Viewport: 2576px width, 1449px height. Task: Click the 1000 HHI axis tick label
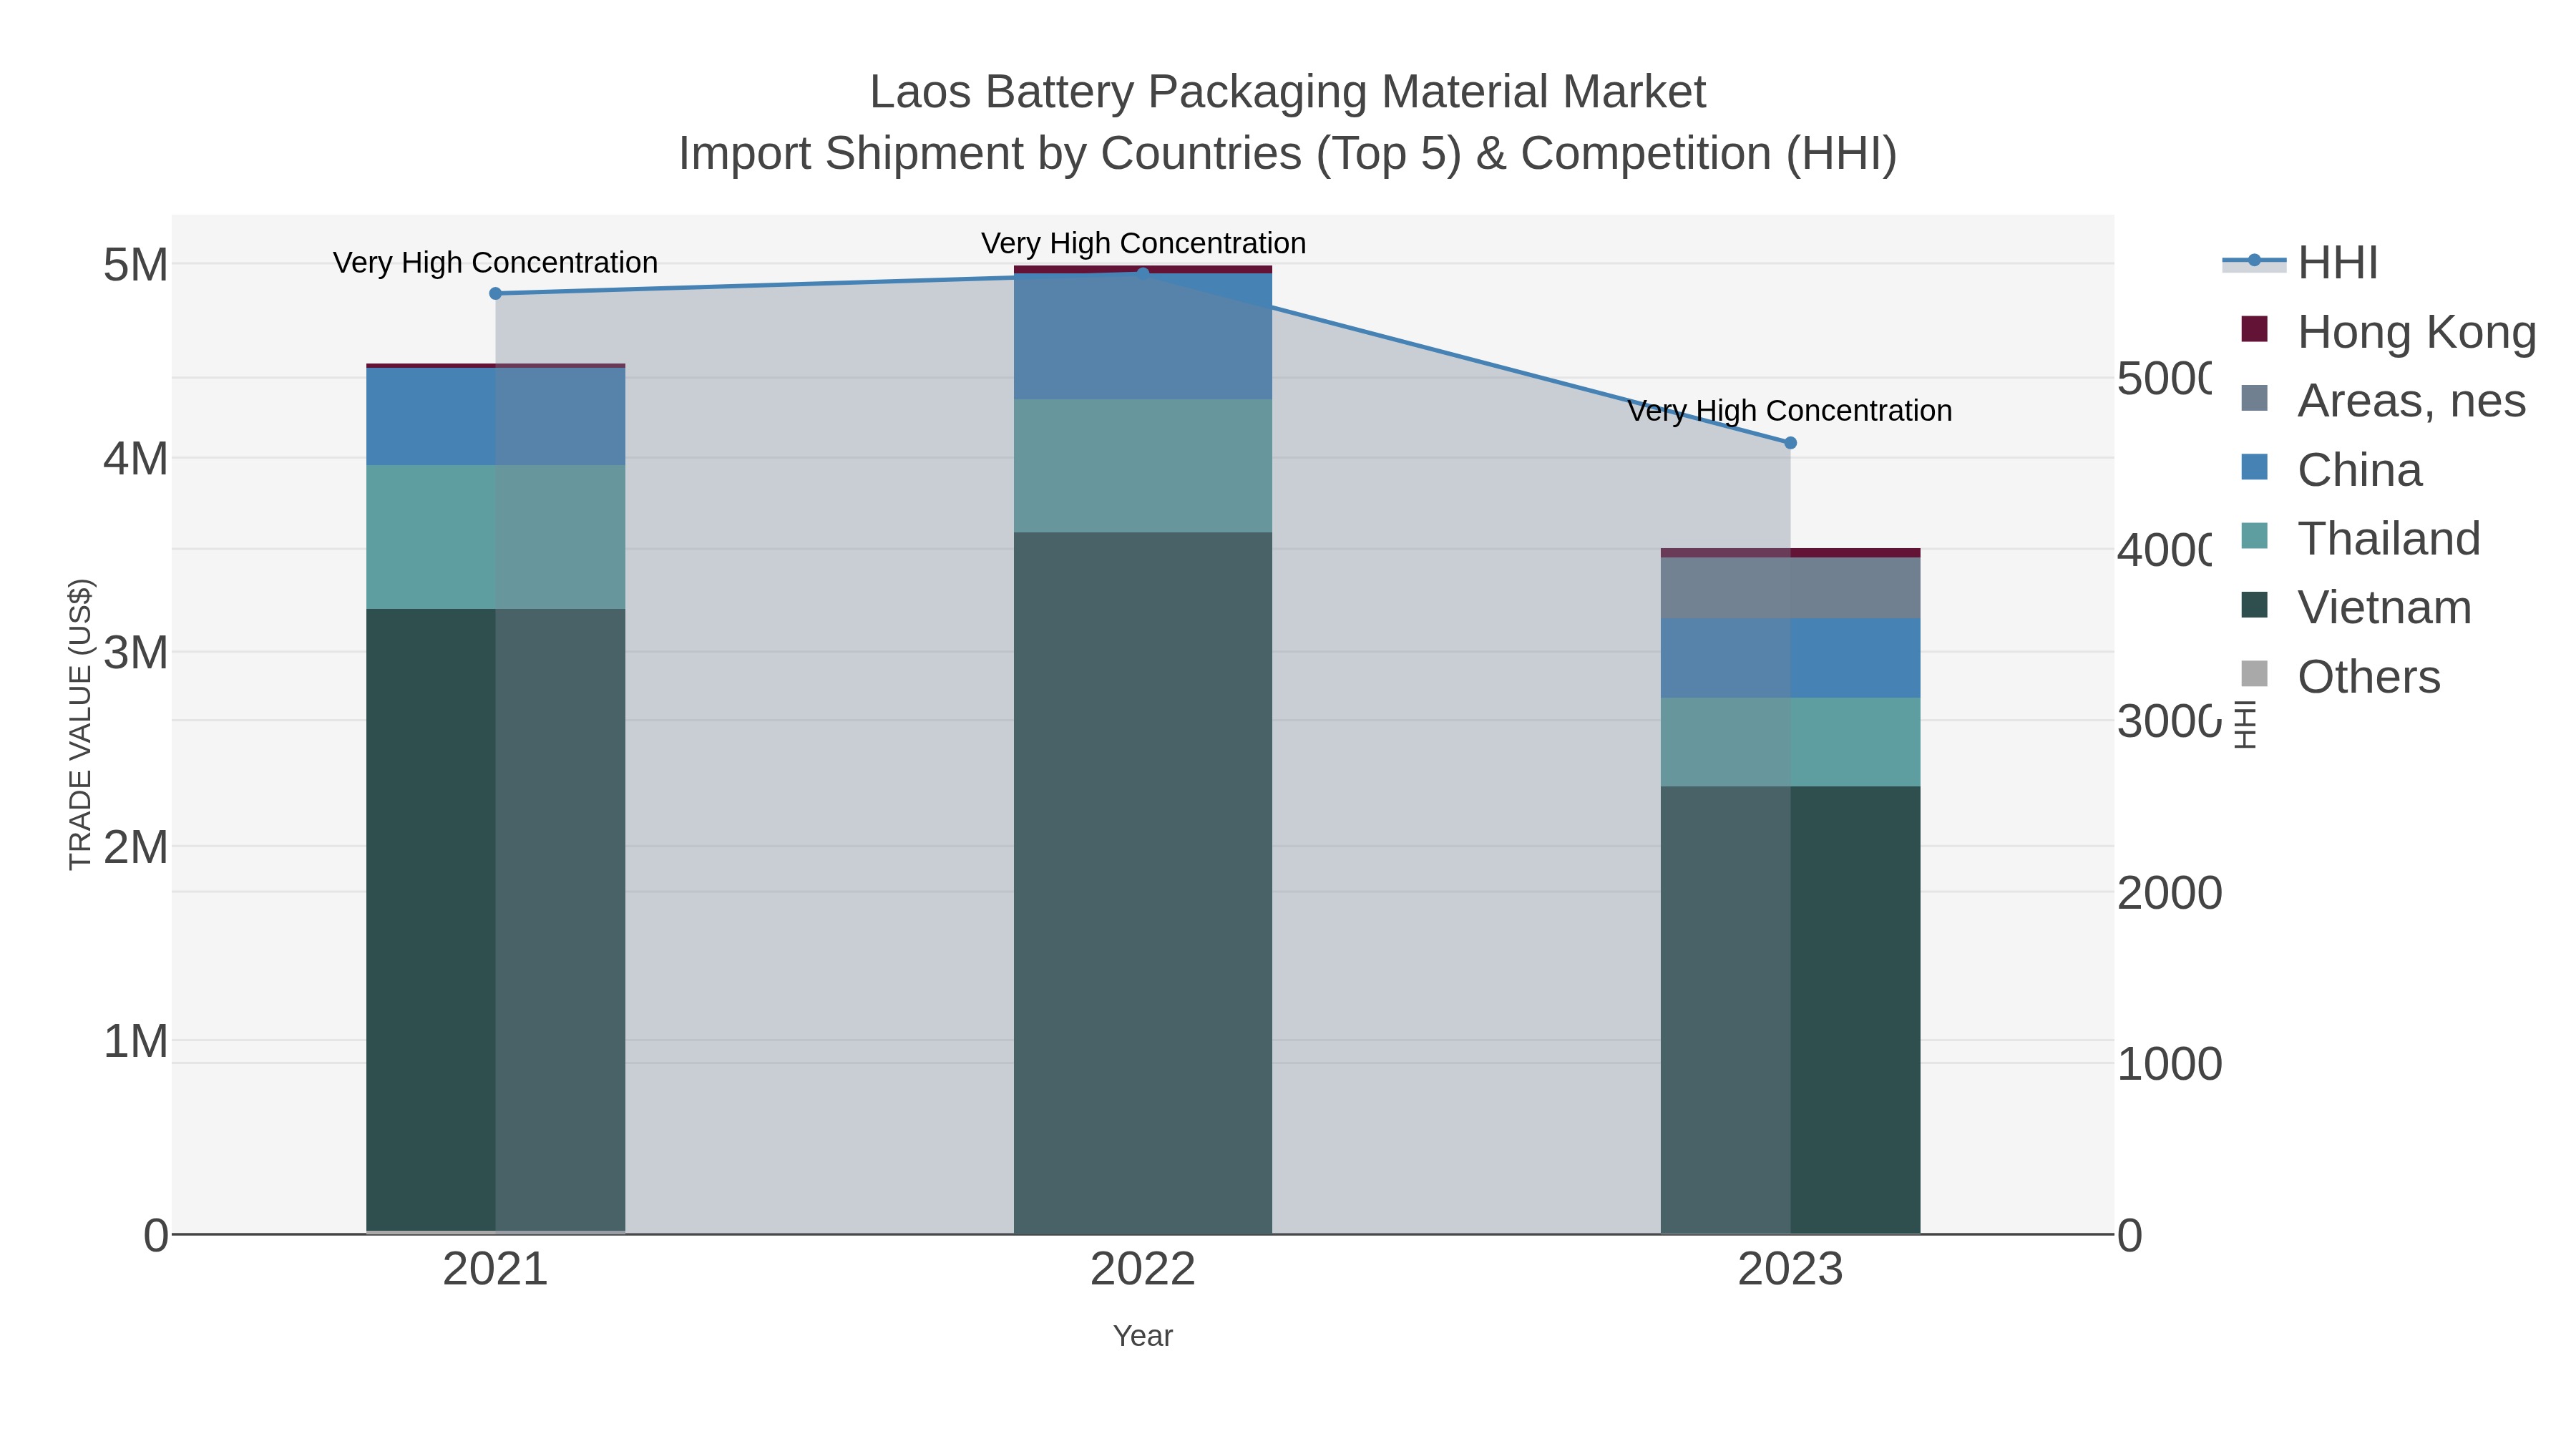(x=2170, y=1064)
